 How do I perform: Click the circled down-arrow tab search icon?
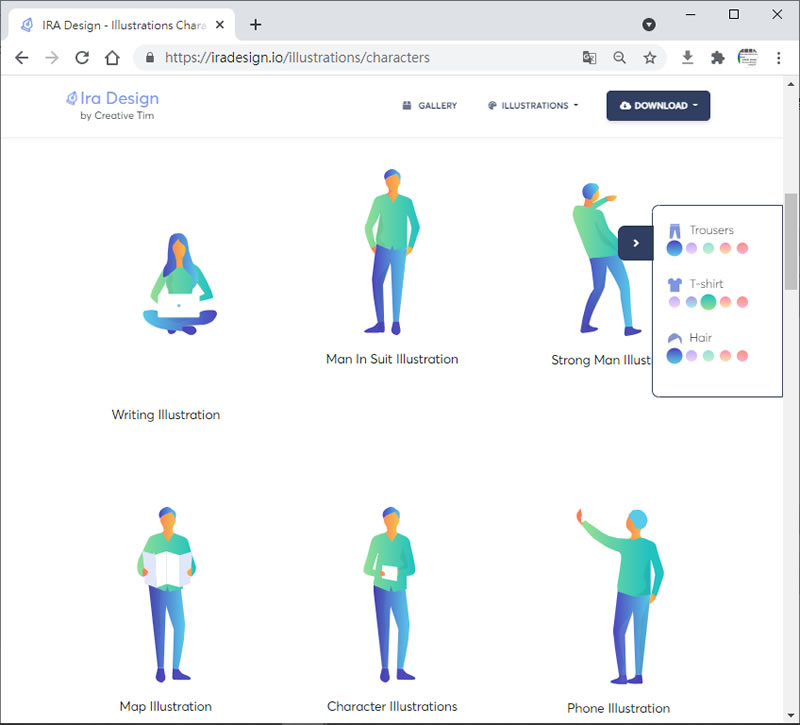pyautogui.click(x=649, y=24)
